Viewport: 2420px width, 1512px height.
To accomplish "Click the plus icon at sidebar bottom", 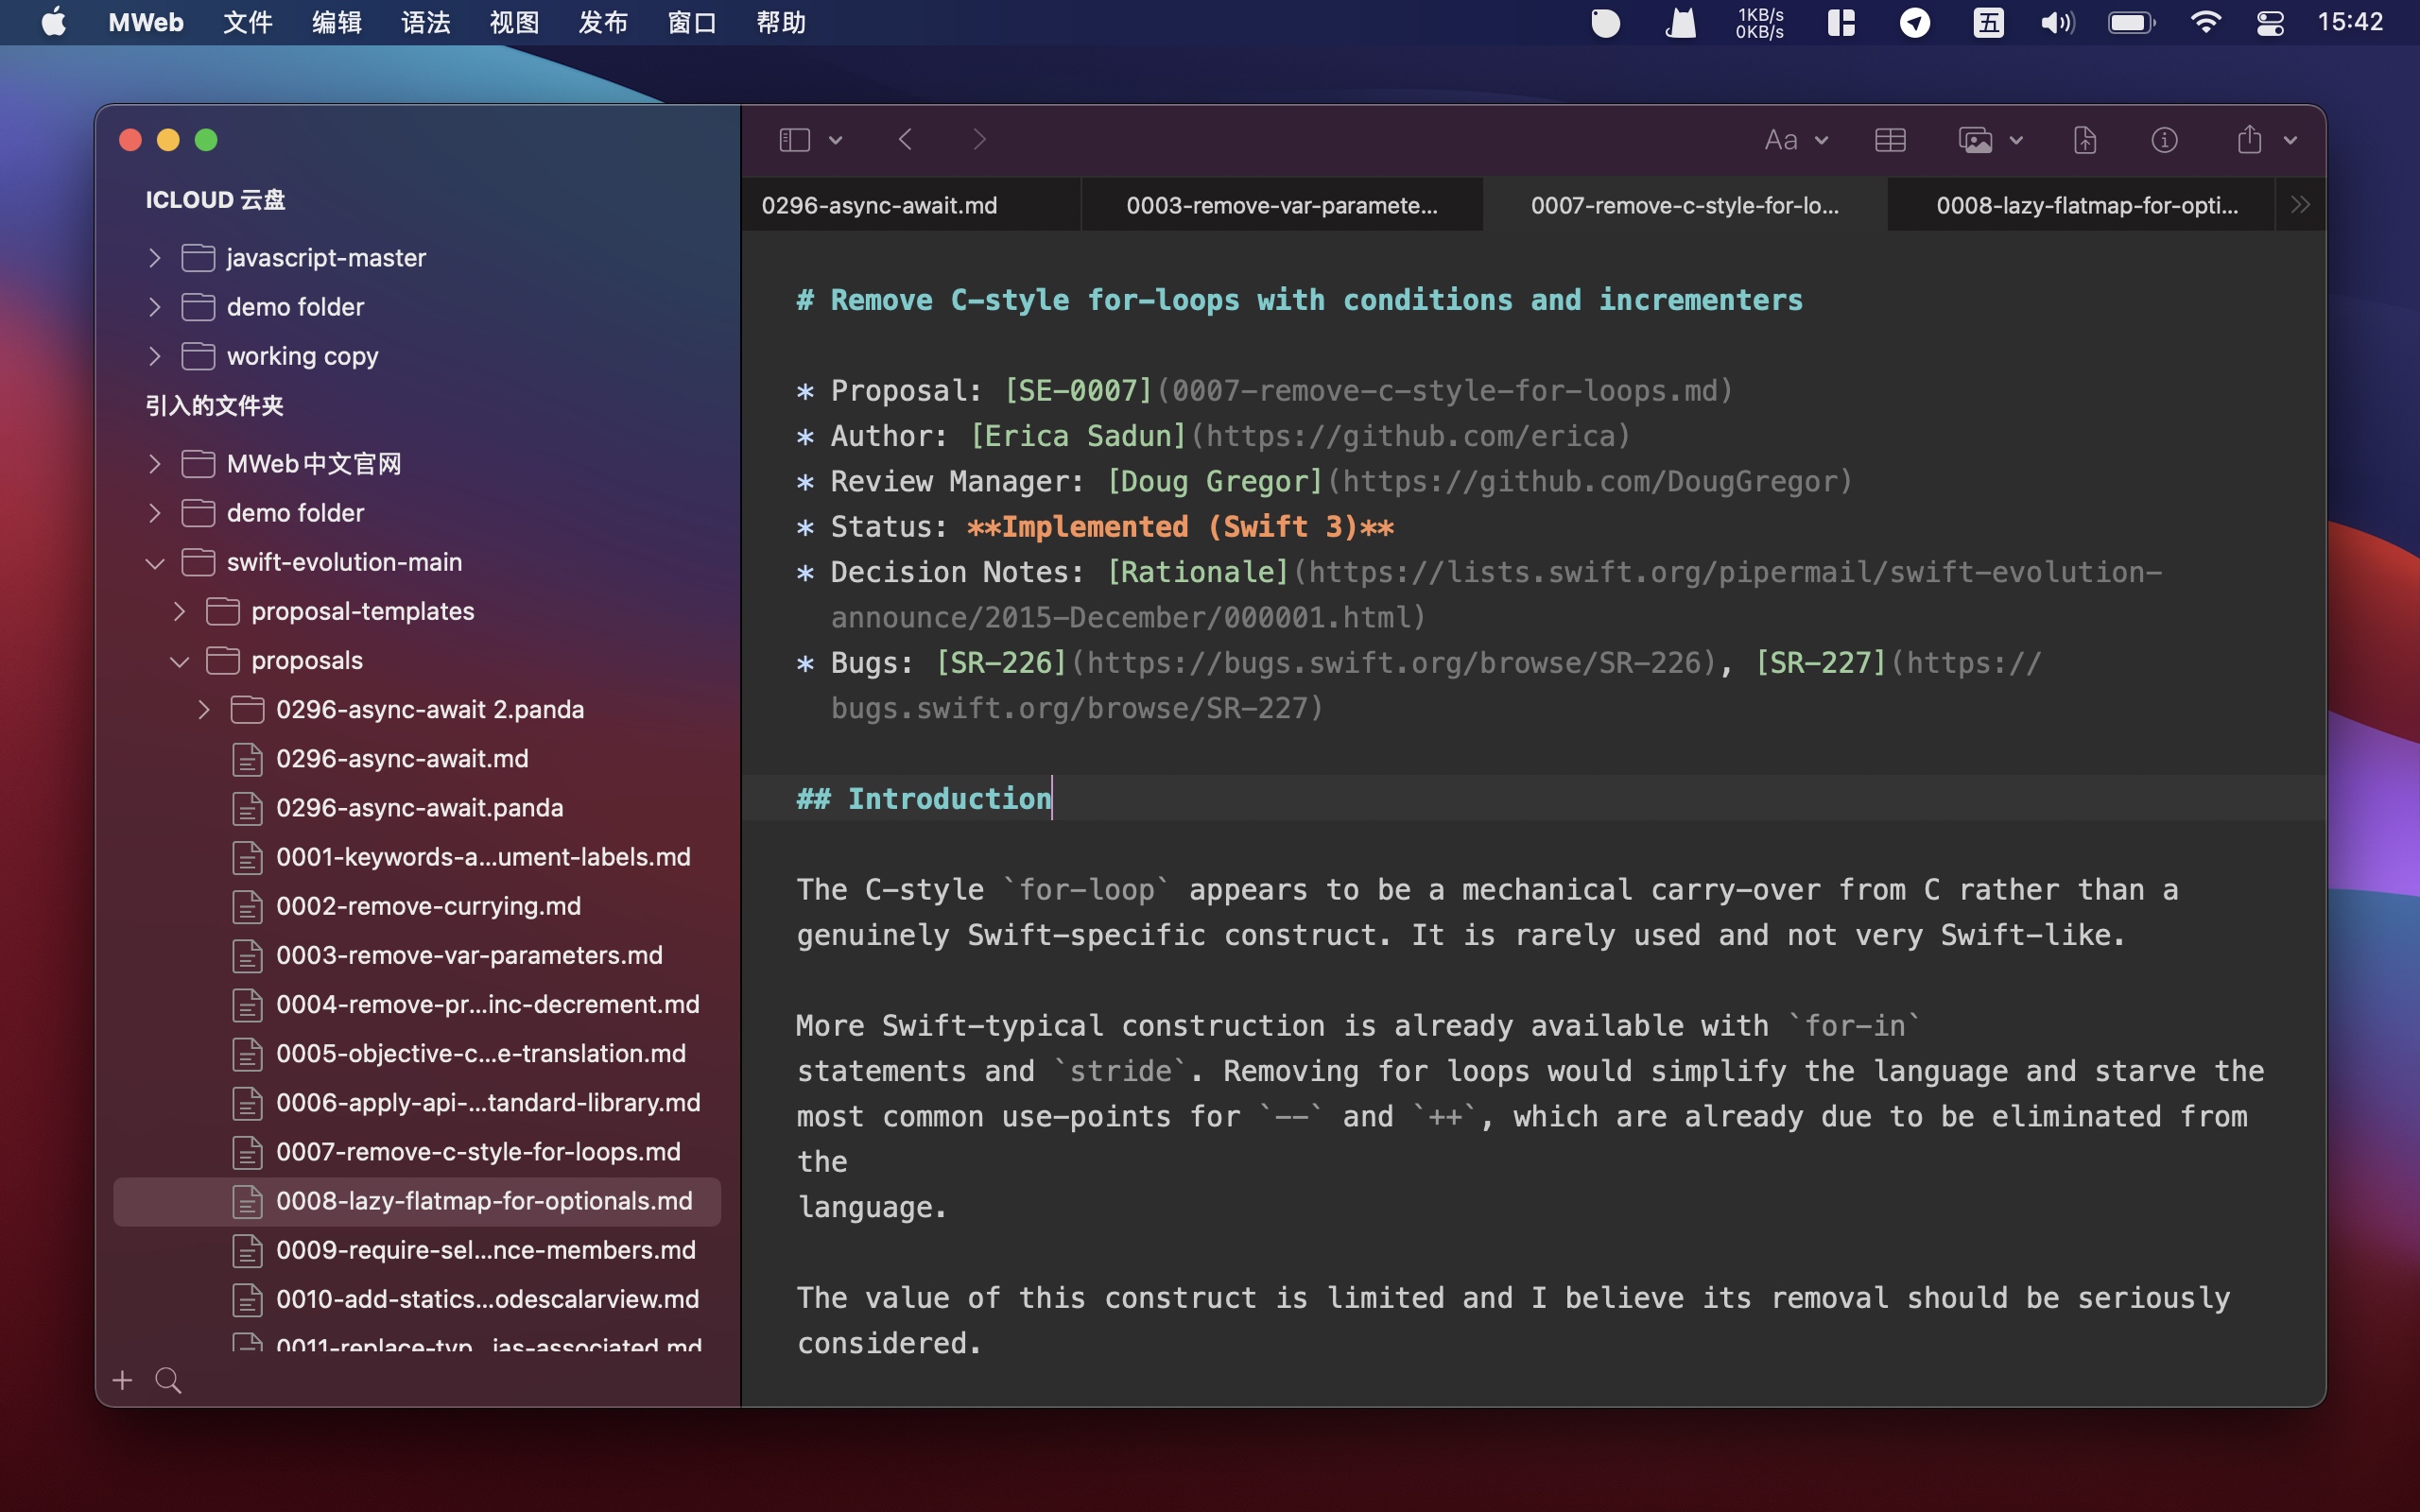I will pyautogui.click(x=122, y=1380).
